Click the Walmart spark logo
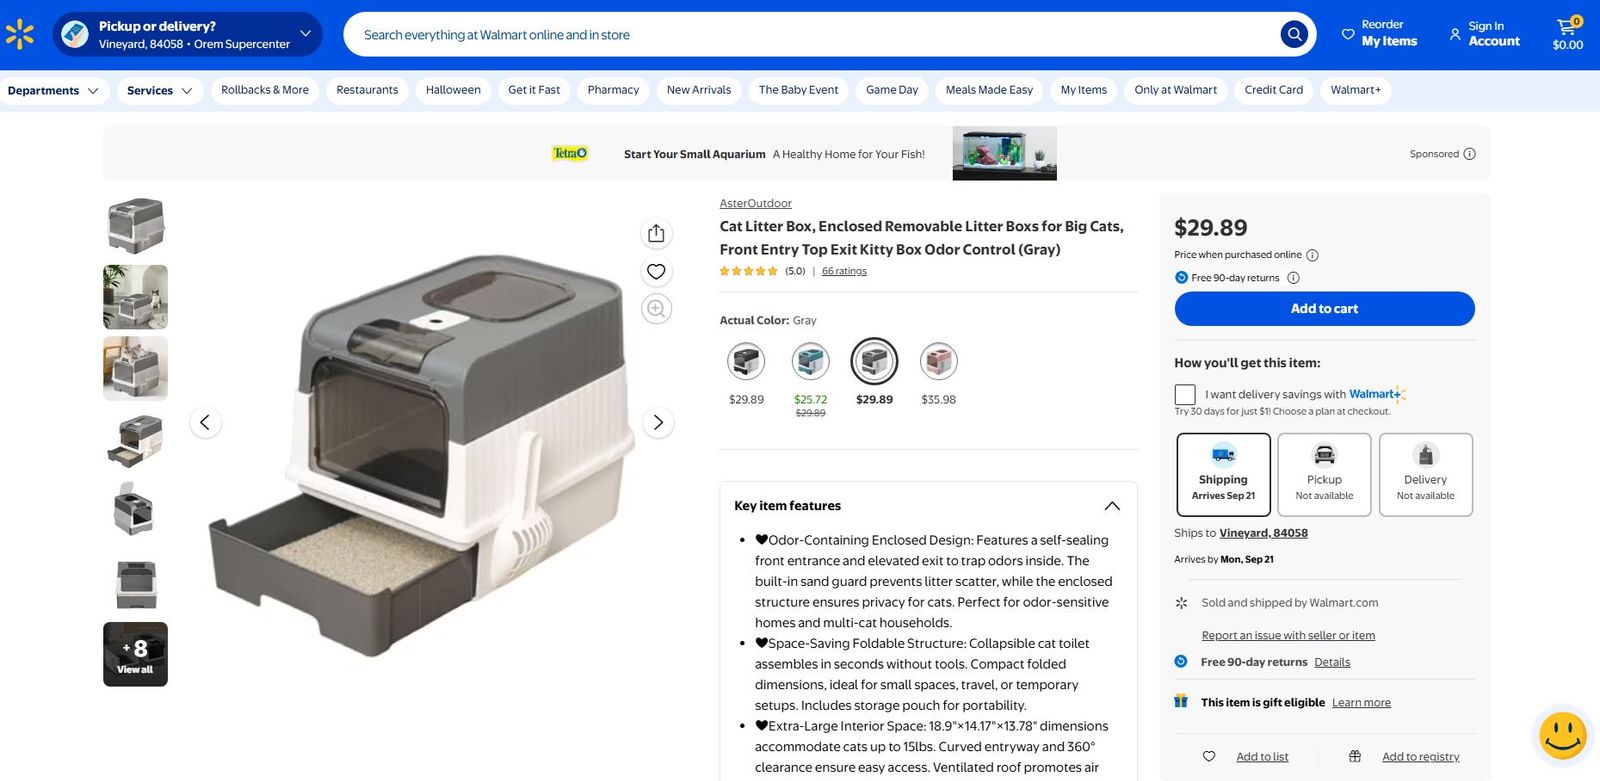This screenshot has width=1600, height=781. point(20,34)
